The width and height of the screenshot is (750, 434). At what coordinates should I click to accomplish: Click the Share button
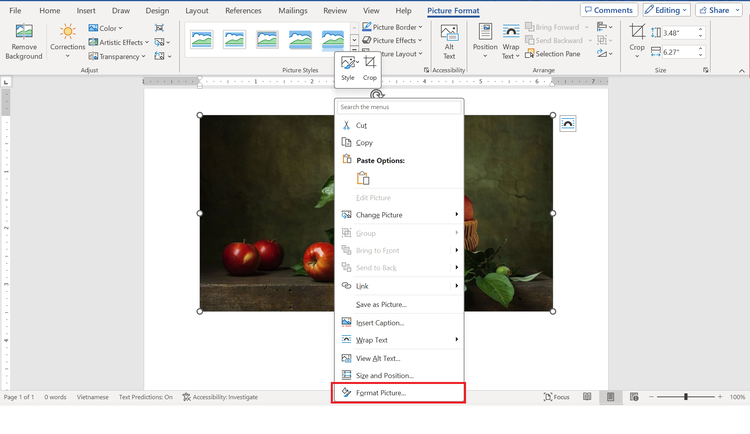(718, 10)
